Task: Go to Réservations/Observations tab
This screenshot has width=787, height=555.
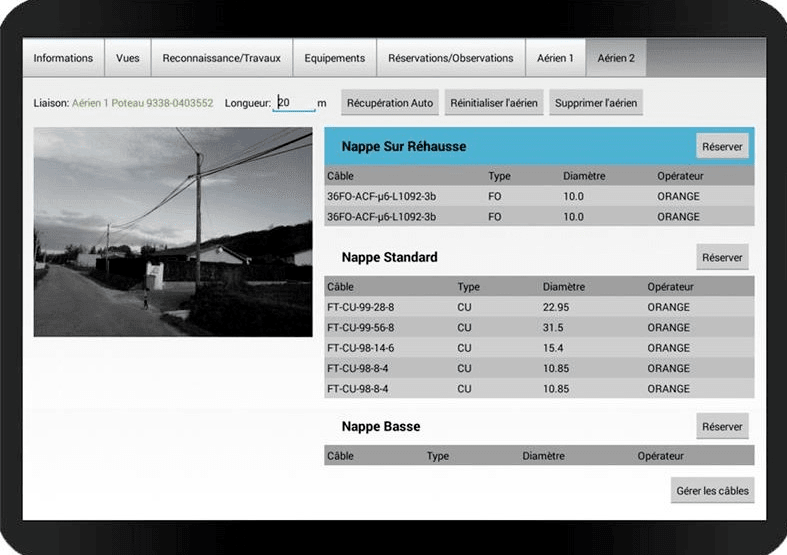Action: 451,58
